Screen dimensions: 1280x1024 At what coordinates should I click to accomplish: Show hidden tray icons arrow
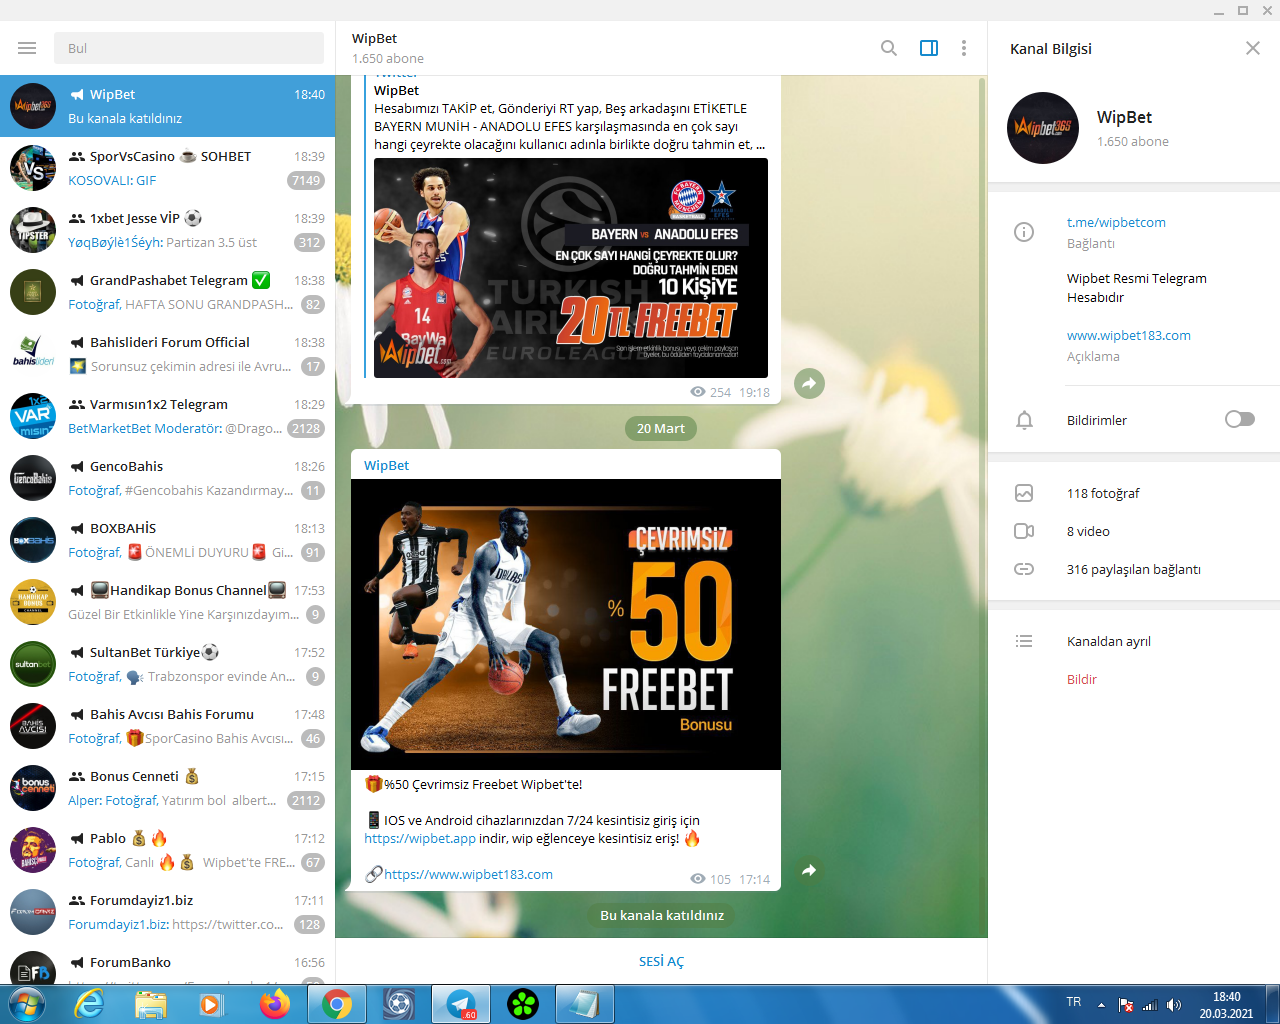click(1101, 1005)
